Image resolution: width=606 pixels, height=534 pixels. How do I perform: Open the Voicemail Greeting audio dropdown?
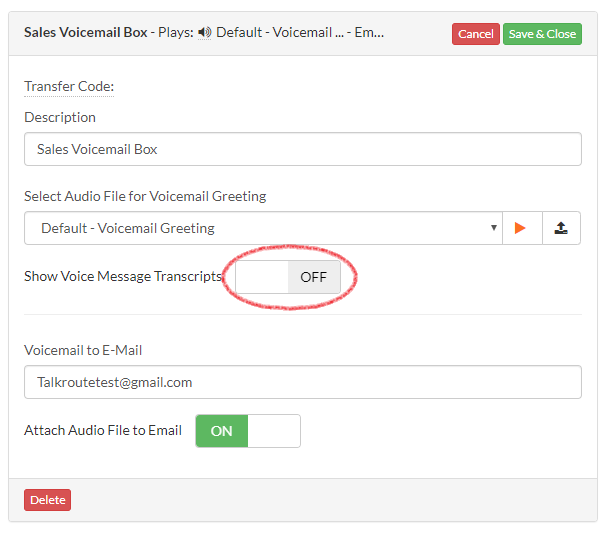pyautogui.click(x=263, y=228)
